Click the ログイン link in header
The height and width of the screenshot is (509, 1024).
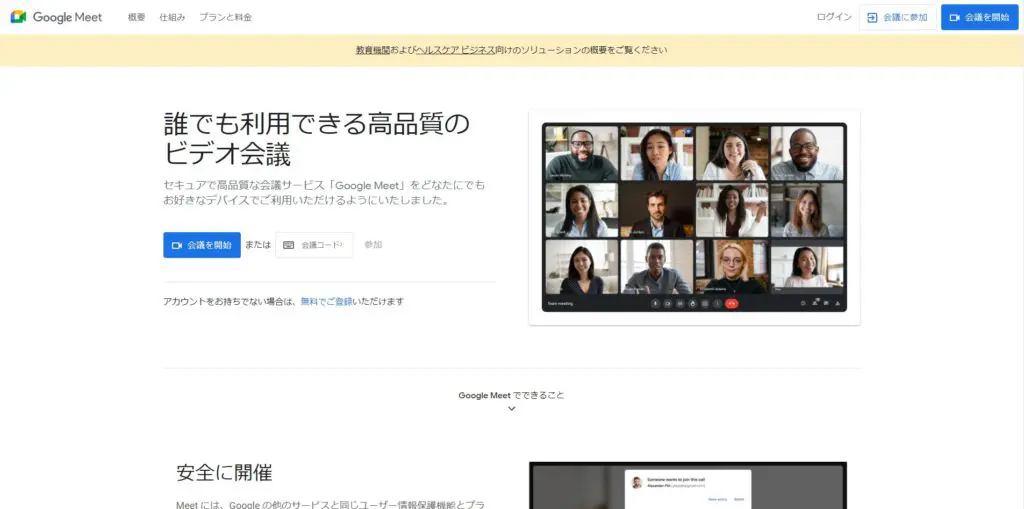tap(834, 17)
